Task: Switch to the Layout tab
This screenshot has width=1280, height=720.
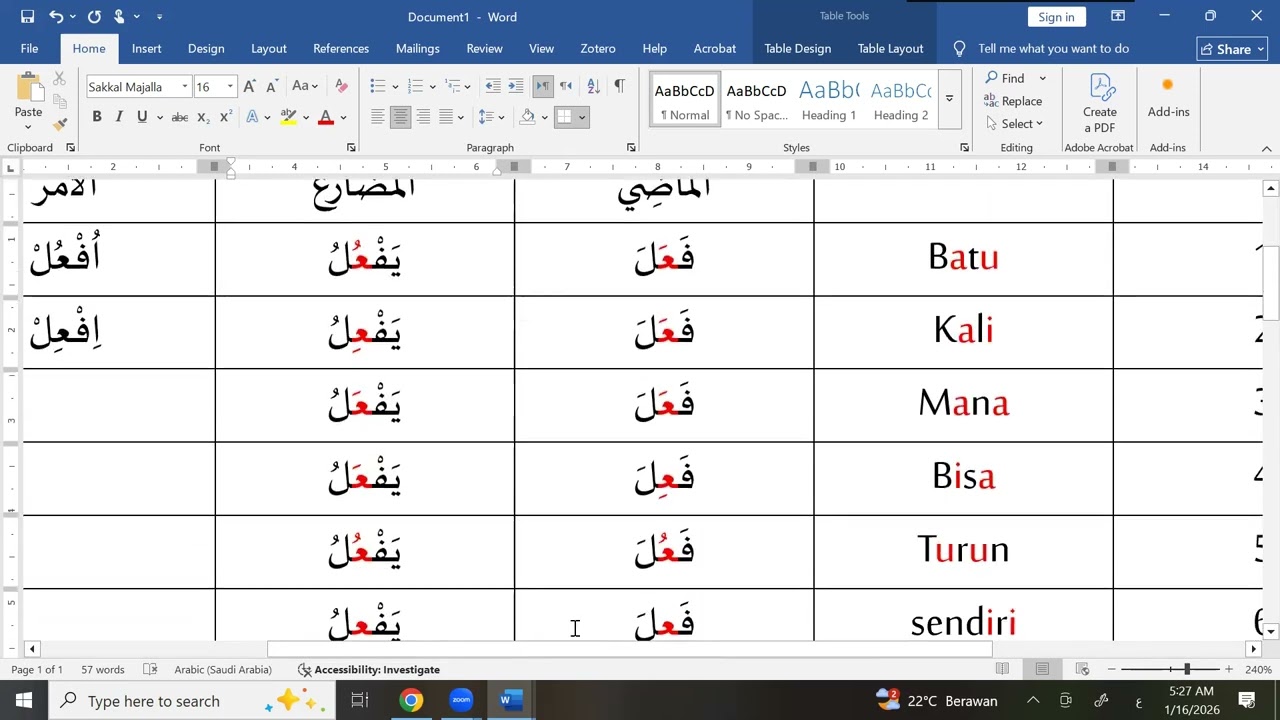Action: [268, 48]
